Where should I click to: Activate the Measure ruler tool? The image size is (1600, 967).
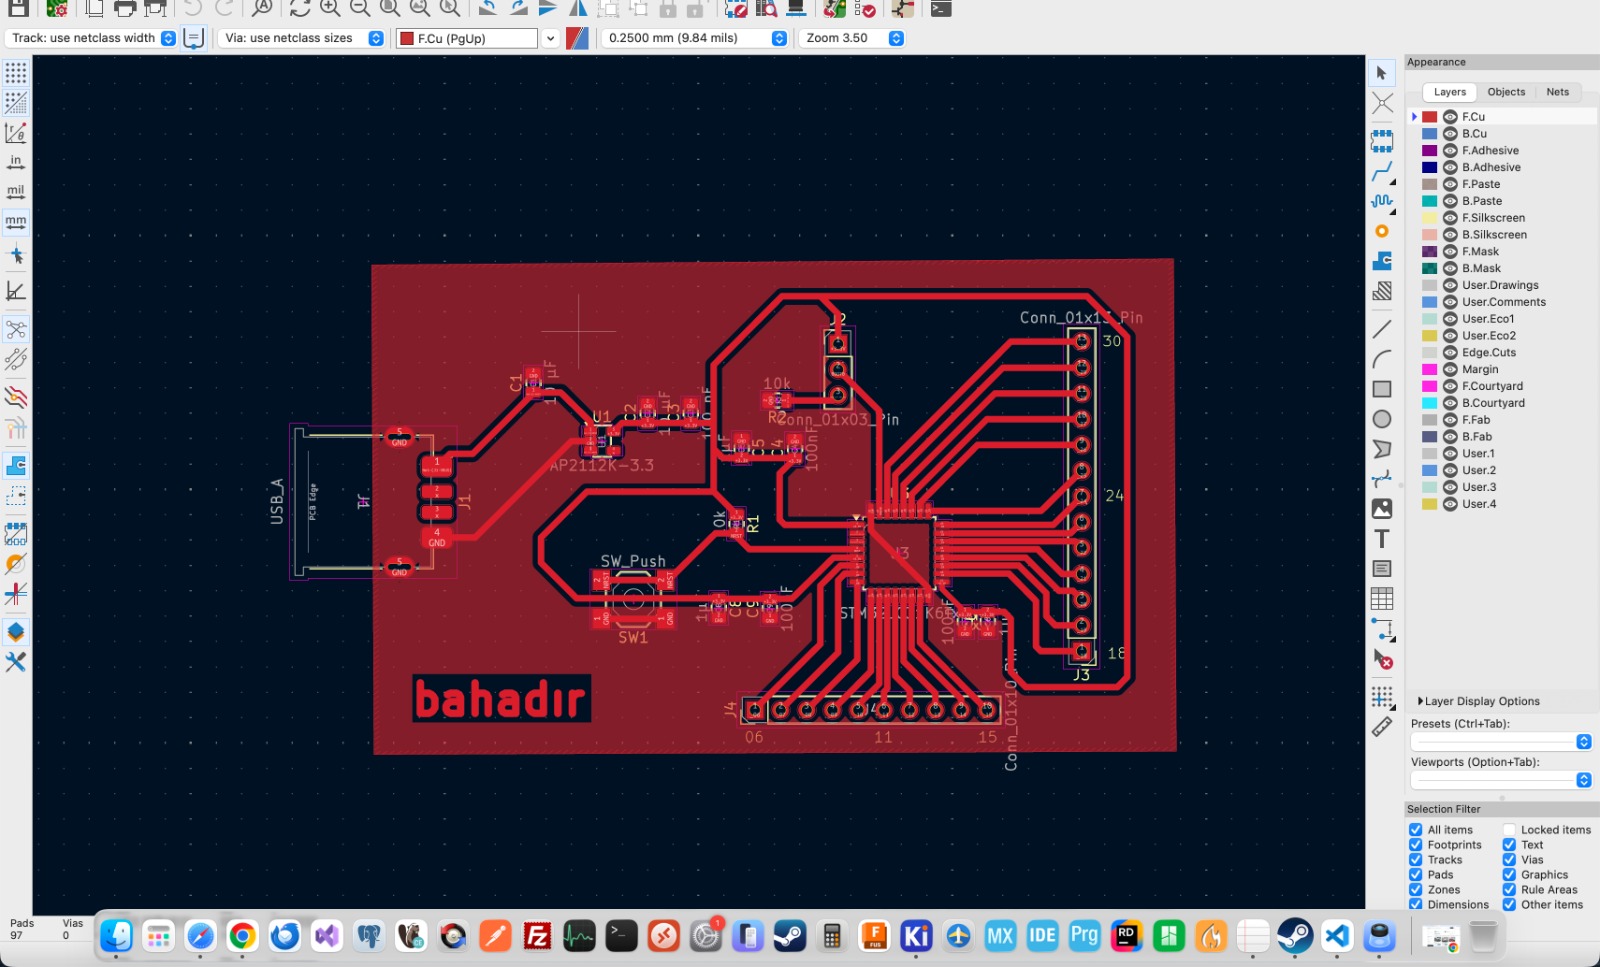tap(1382, 727)
